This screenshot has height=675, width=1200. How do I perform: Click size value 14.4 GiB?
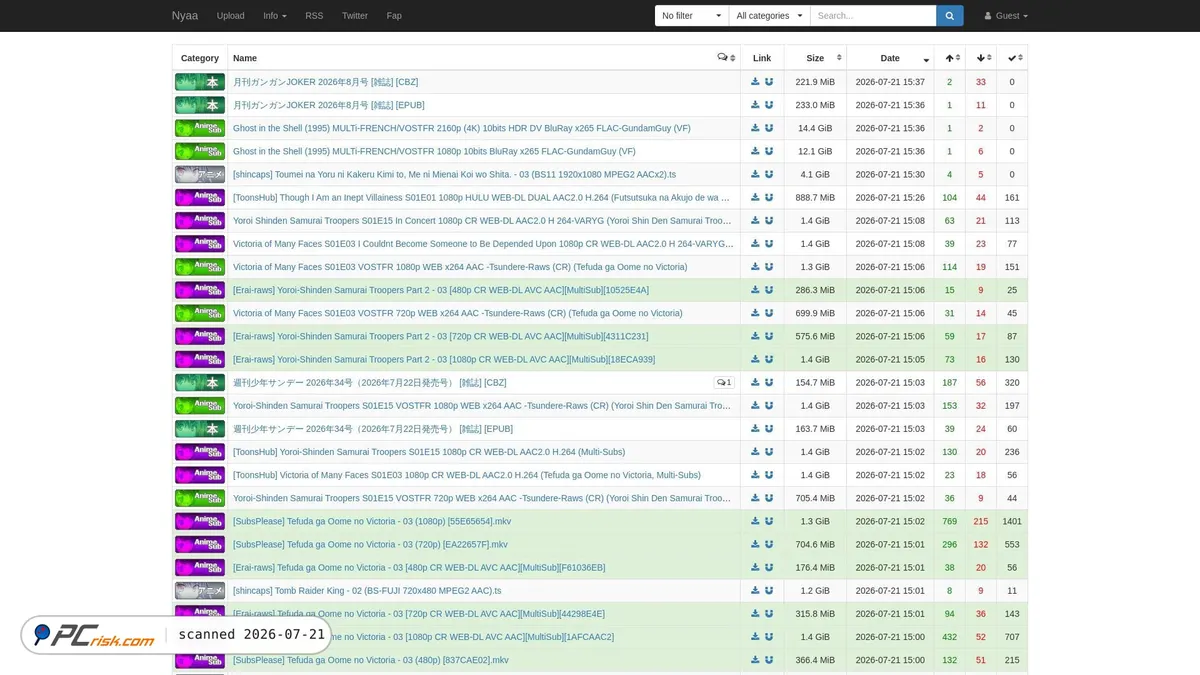coord(815,128)
